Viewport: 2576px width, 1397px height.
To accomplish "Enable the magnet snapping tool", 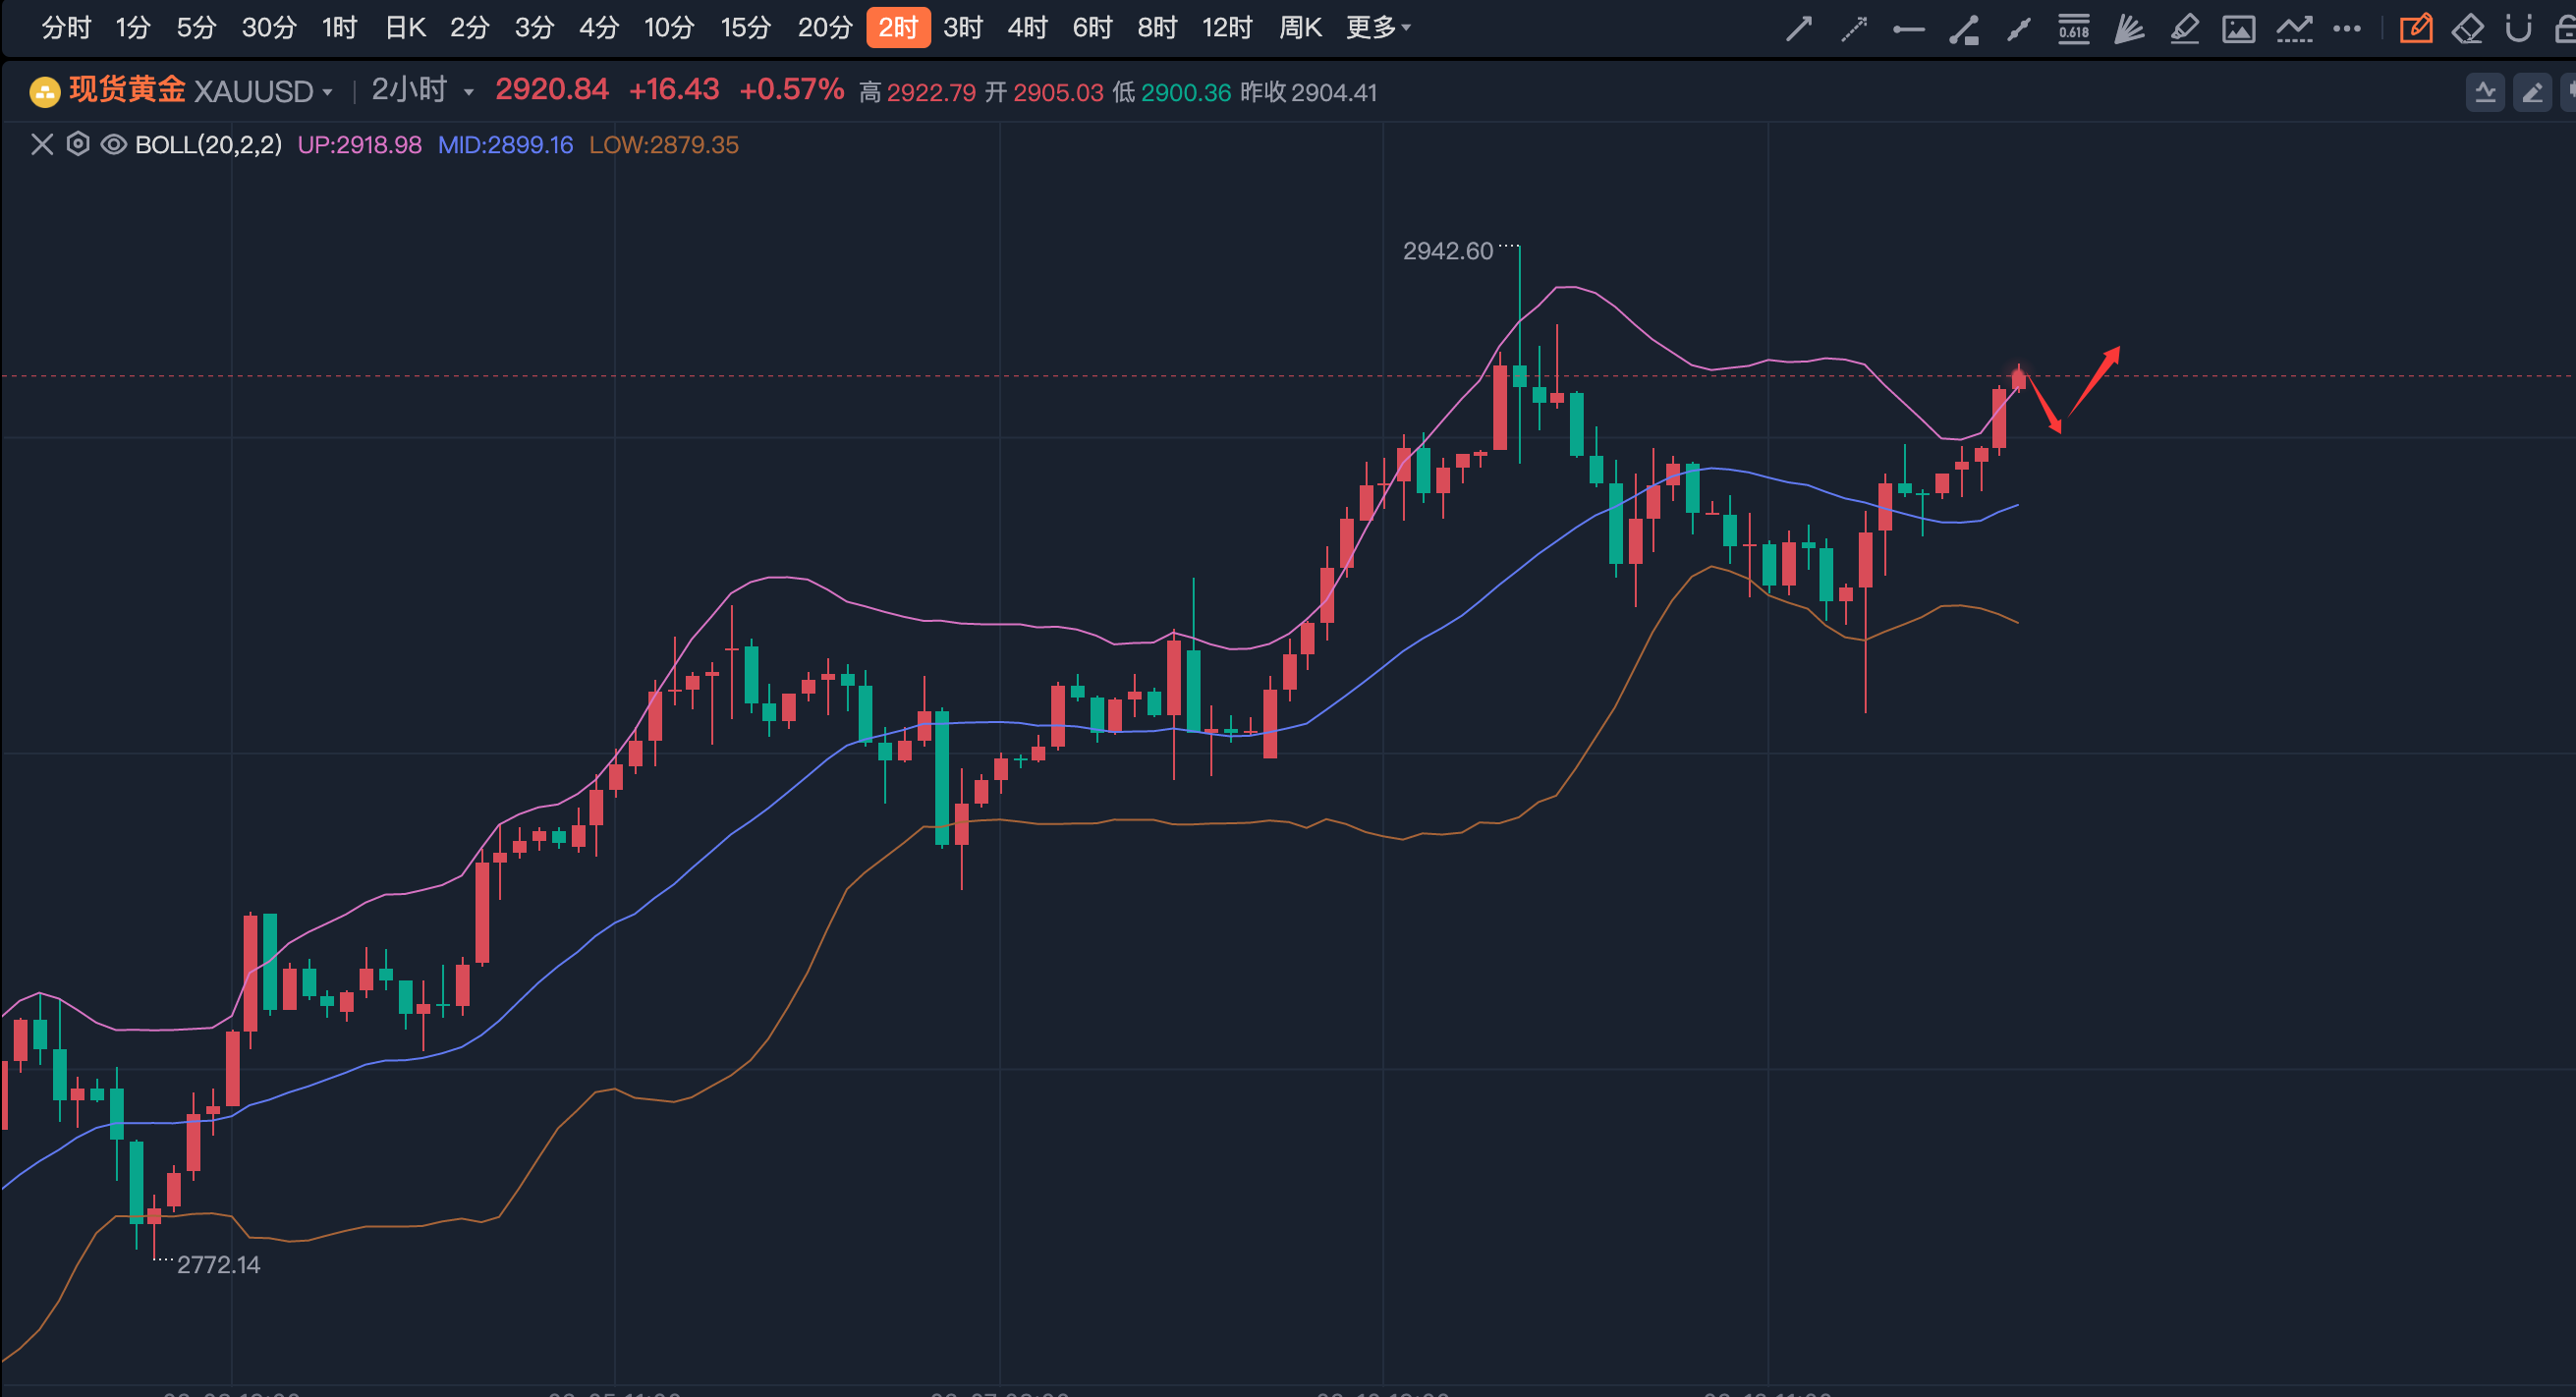I will click(2518, 28).
